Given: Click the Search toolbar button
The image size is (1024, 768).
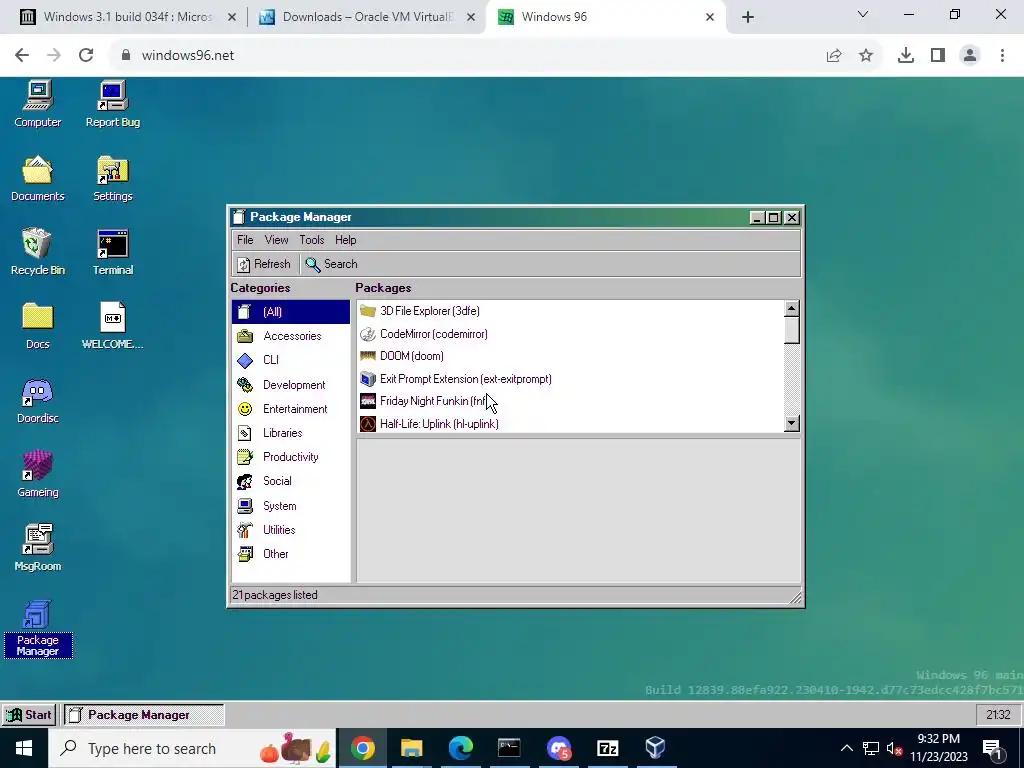Looking at the screenshot, I should coord(332,264).
